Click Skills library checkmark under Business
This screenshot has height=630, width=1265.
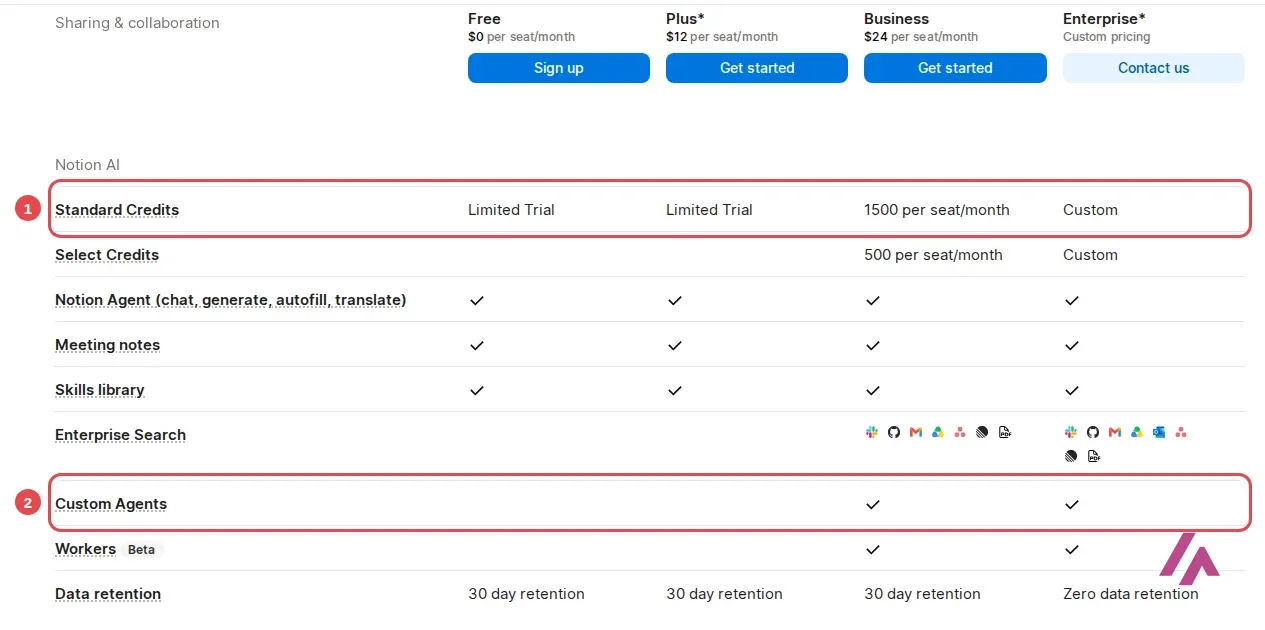pos(873,390)
